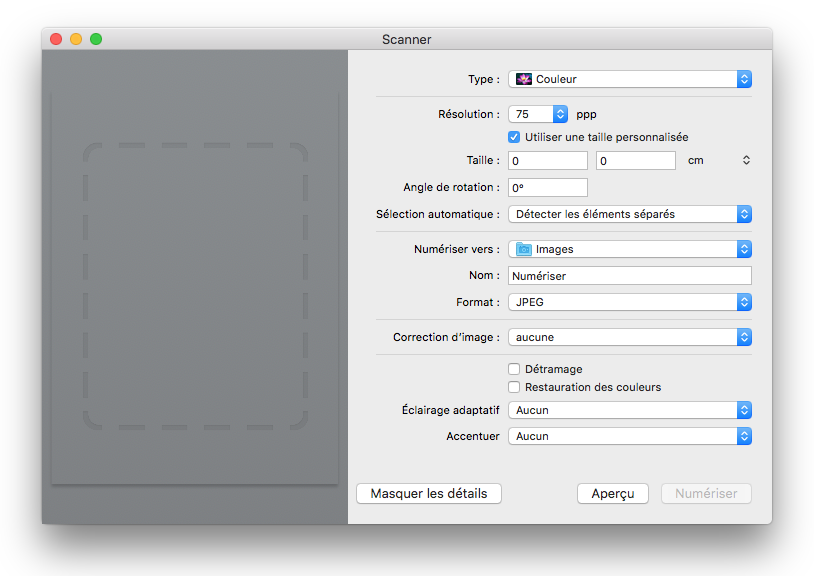Click the yellow minimize window button
Viewport: 814px width, 576px height.
click(76, 39)
